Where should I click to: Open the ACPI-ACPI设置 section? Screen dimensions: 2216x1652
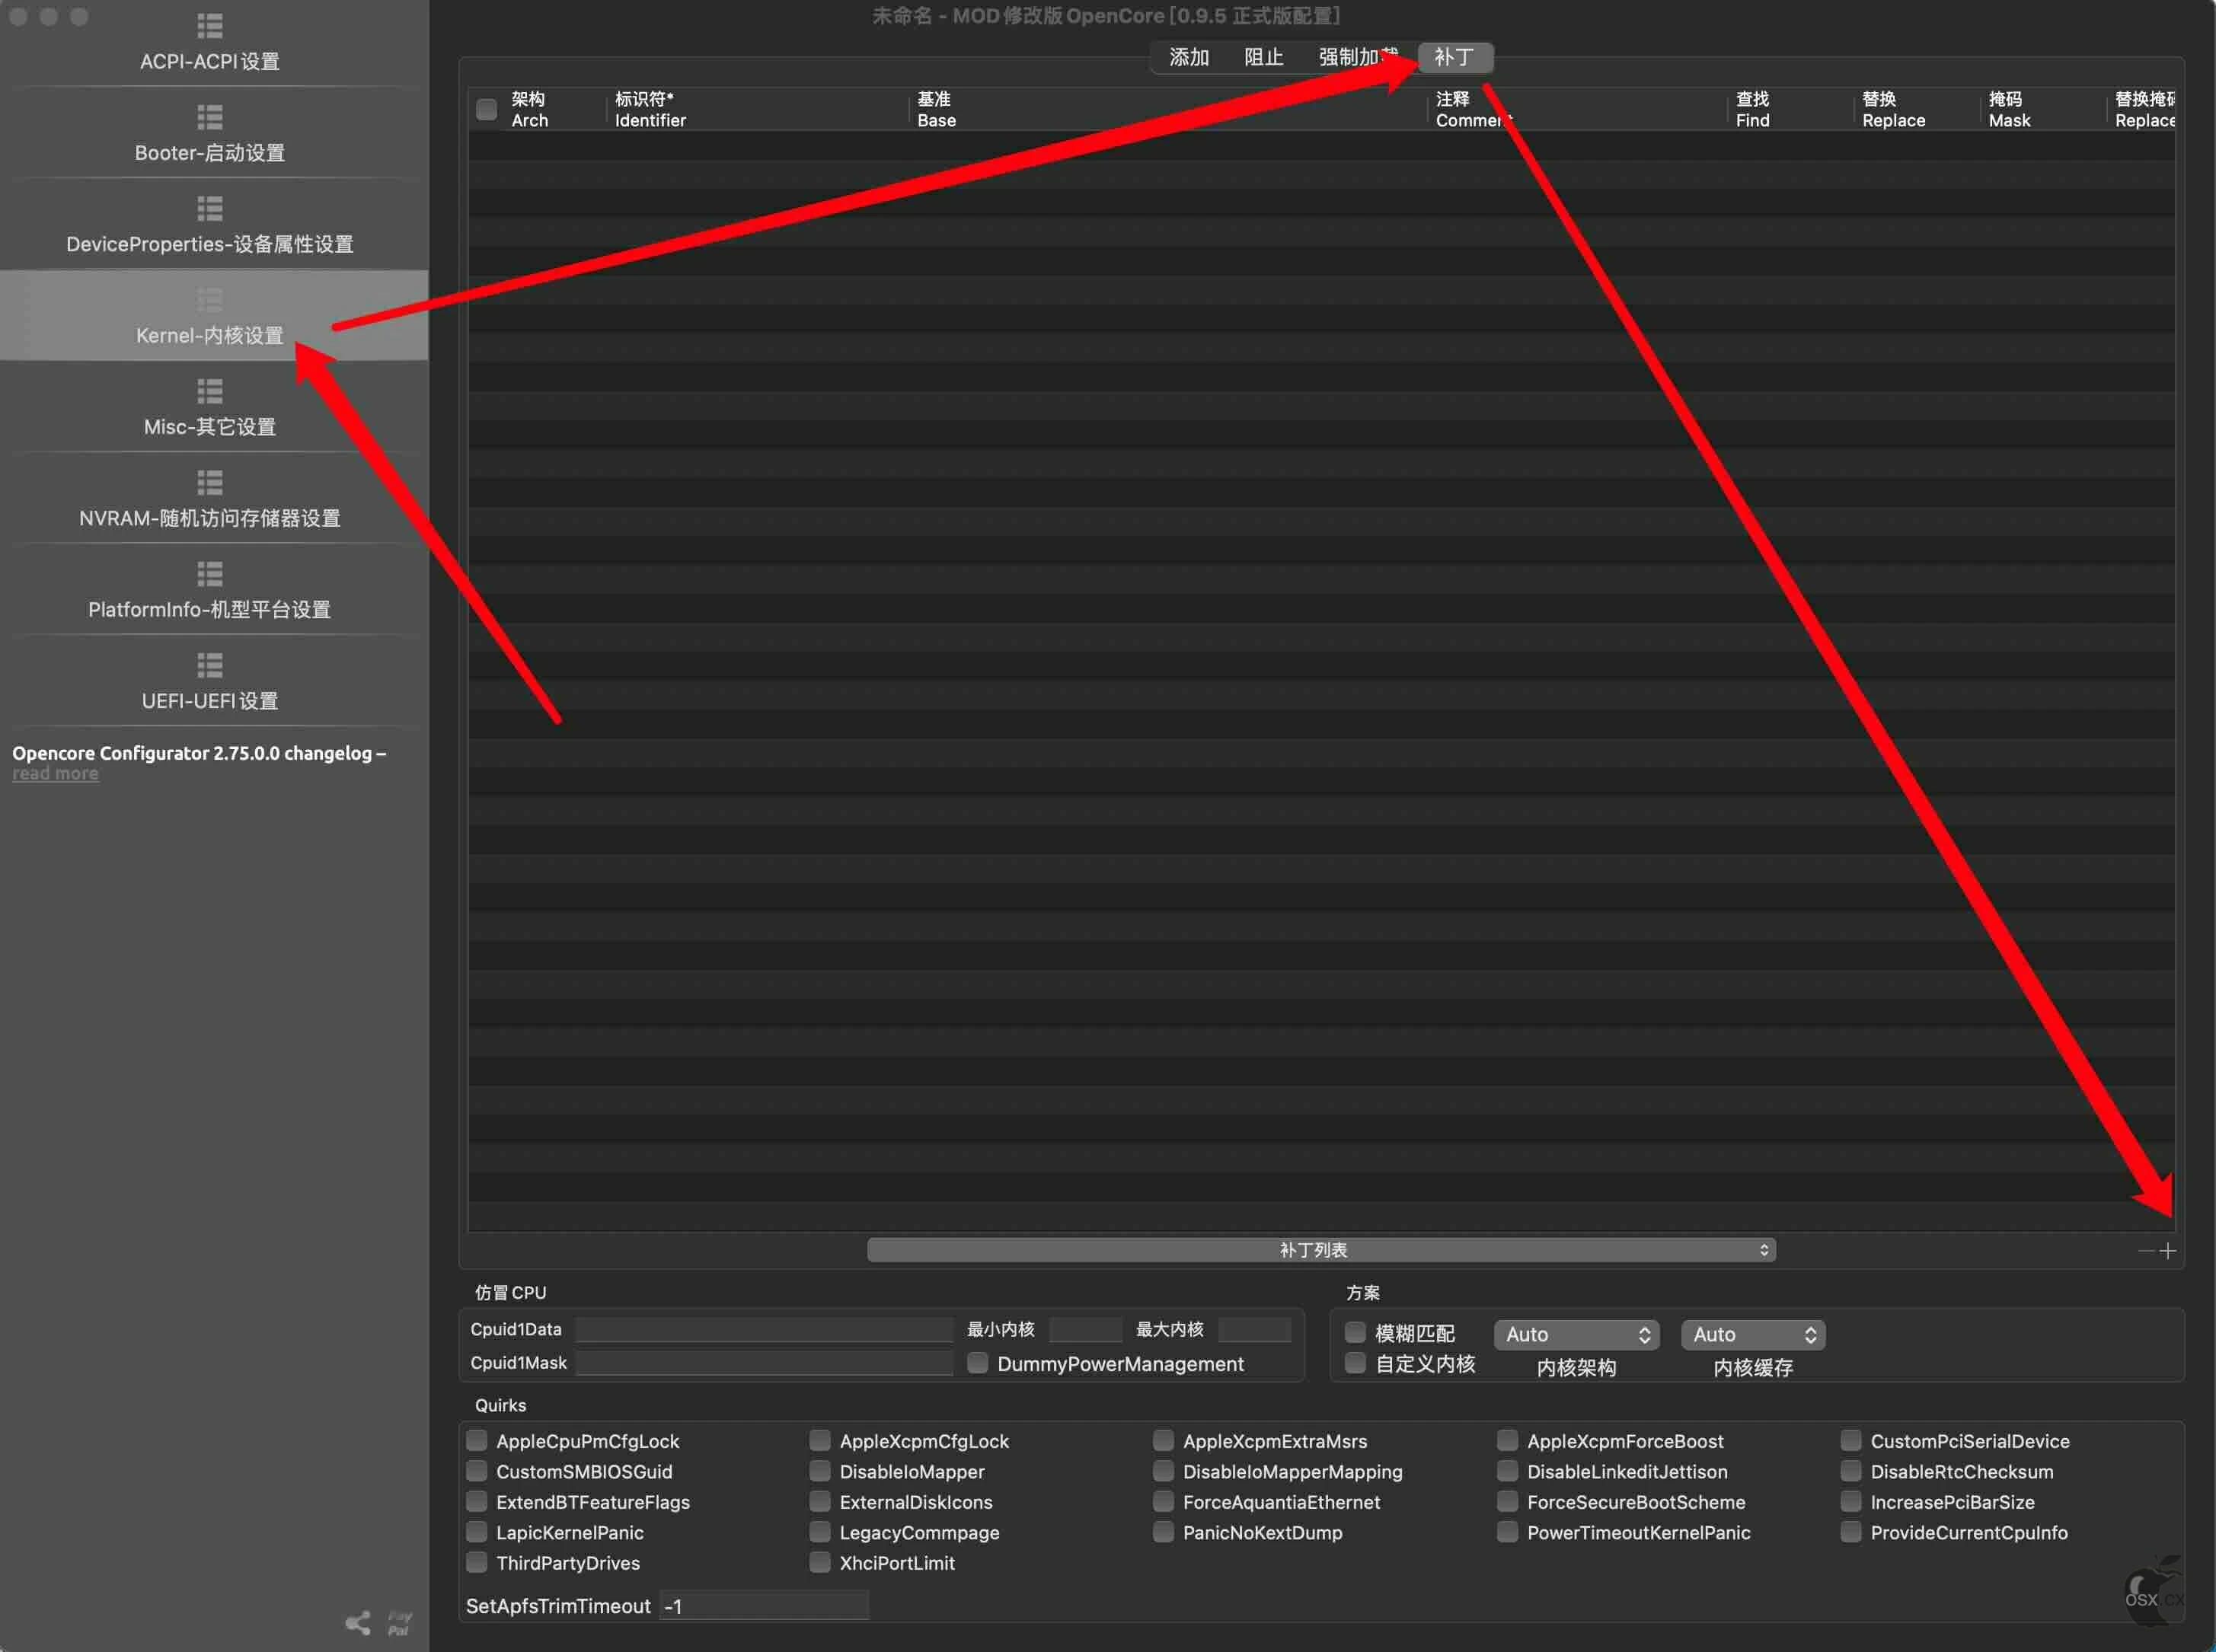point(210,43)
